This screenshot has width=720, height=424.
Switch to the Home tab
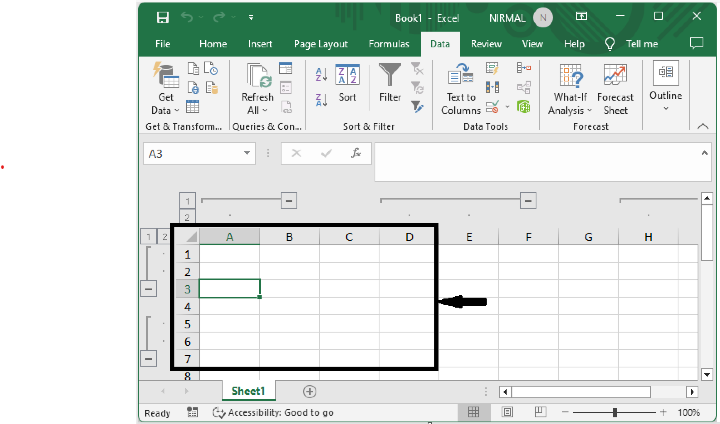click(213, 44)
